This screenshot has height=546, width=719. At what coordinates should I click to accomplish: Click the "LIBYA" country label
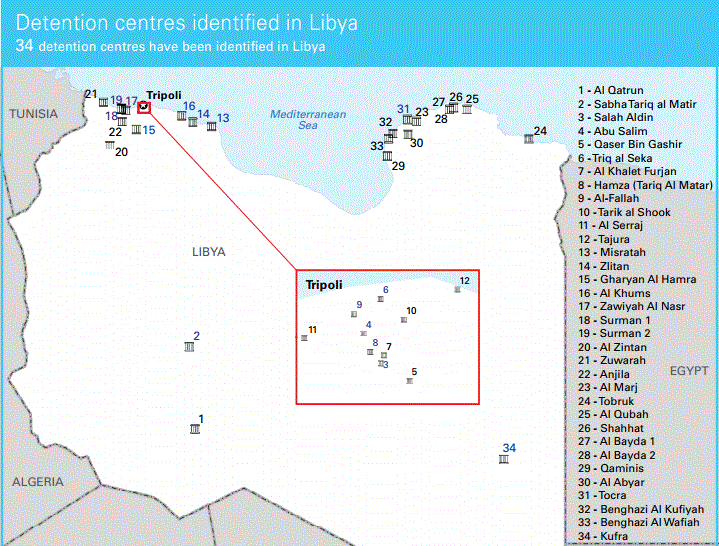click(209, 252)
